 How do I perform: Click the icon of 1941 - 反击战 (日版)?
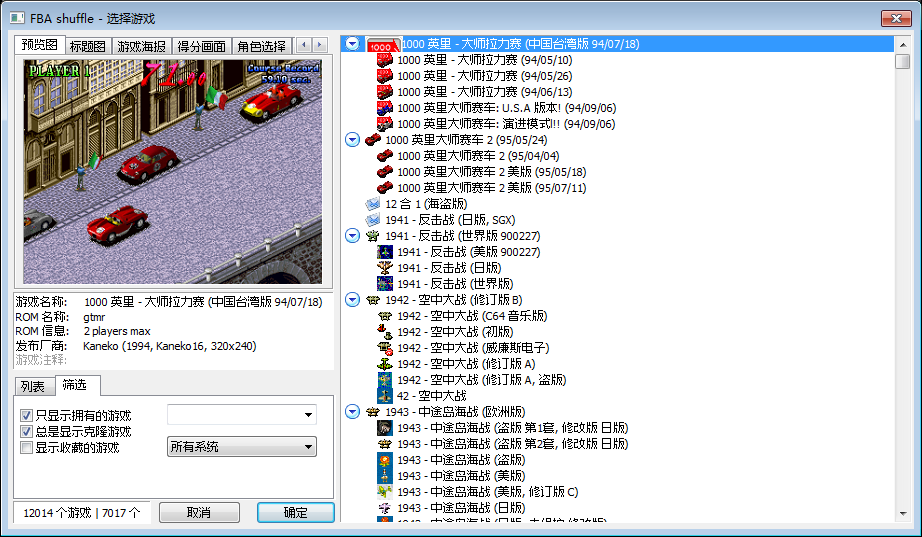coord(385,268)
